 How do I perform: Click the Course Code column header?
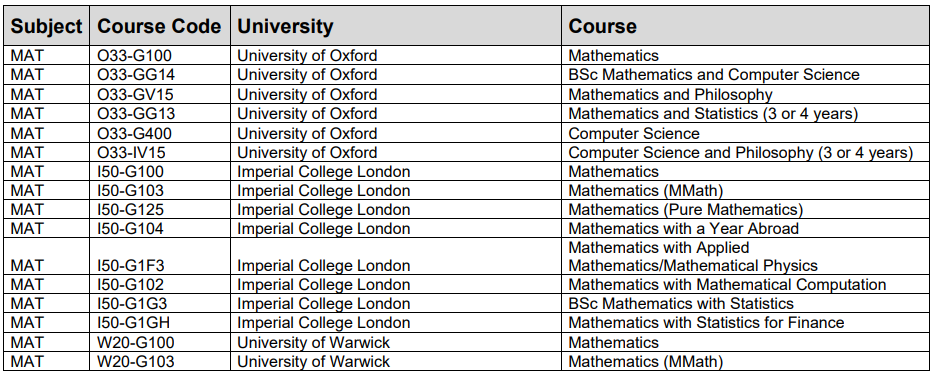pyautogui.click(x=160, y=26)
